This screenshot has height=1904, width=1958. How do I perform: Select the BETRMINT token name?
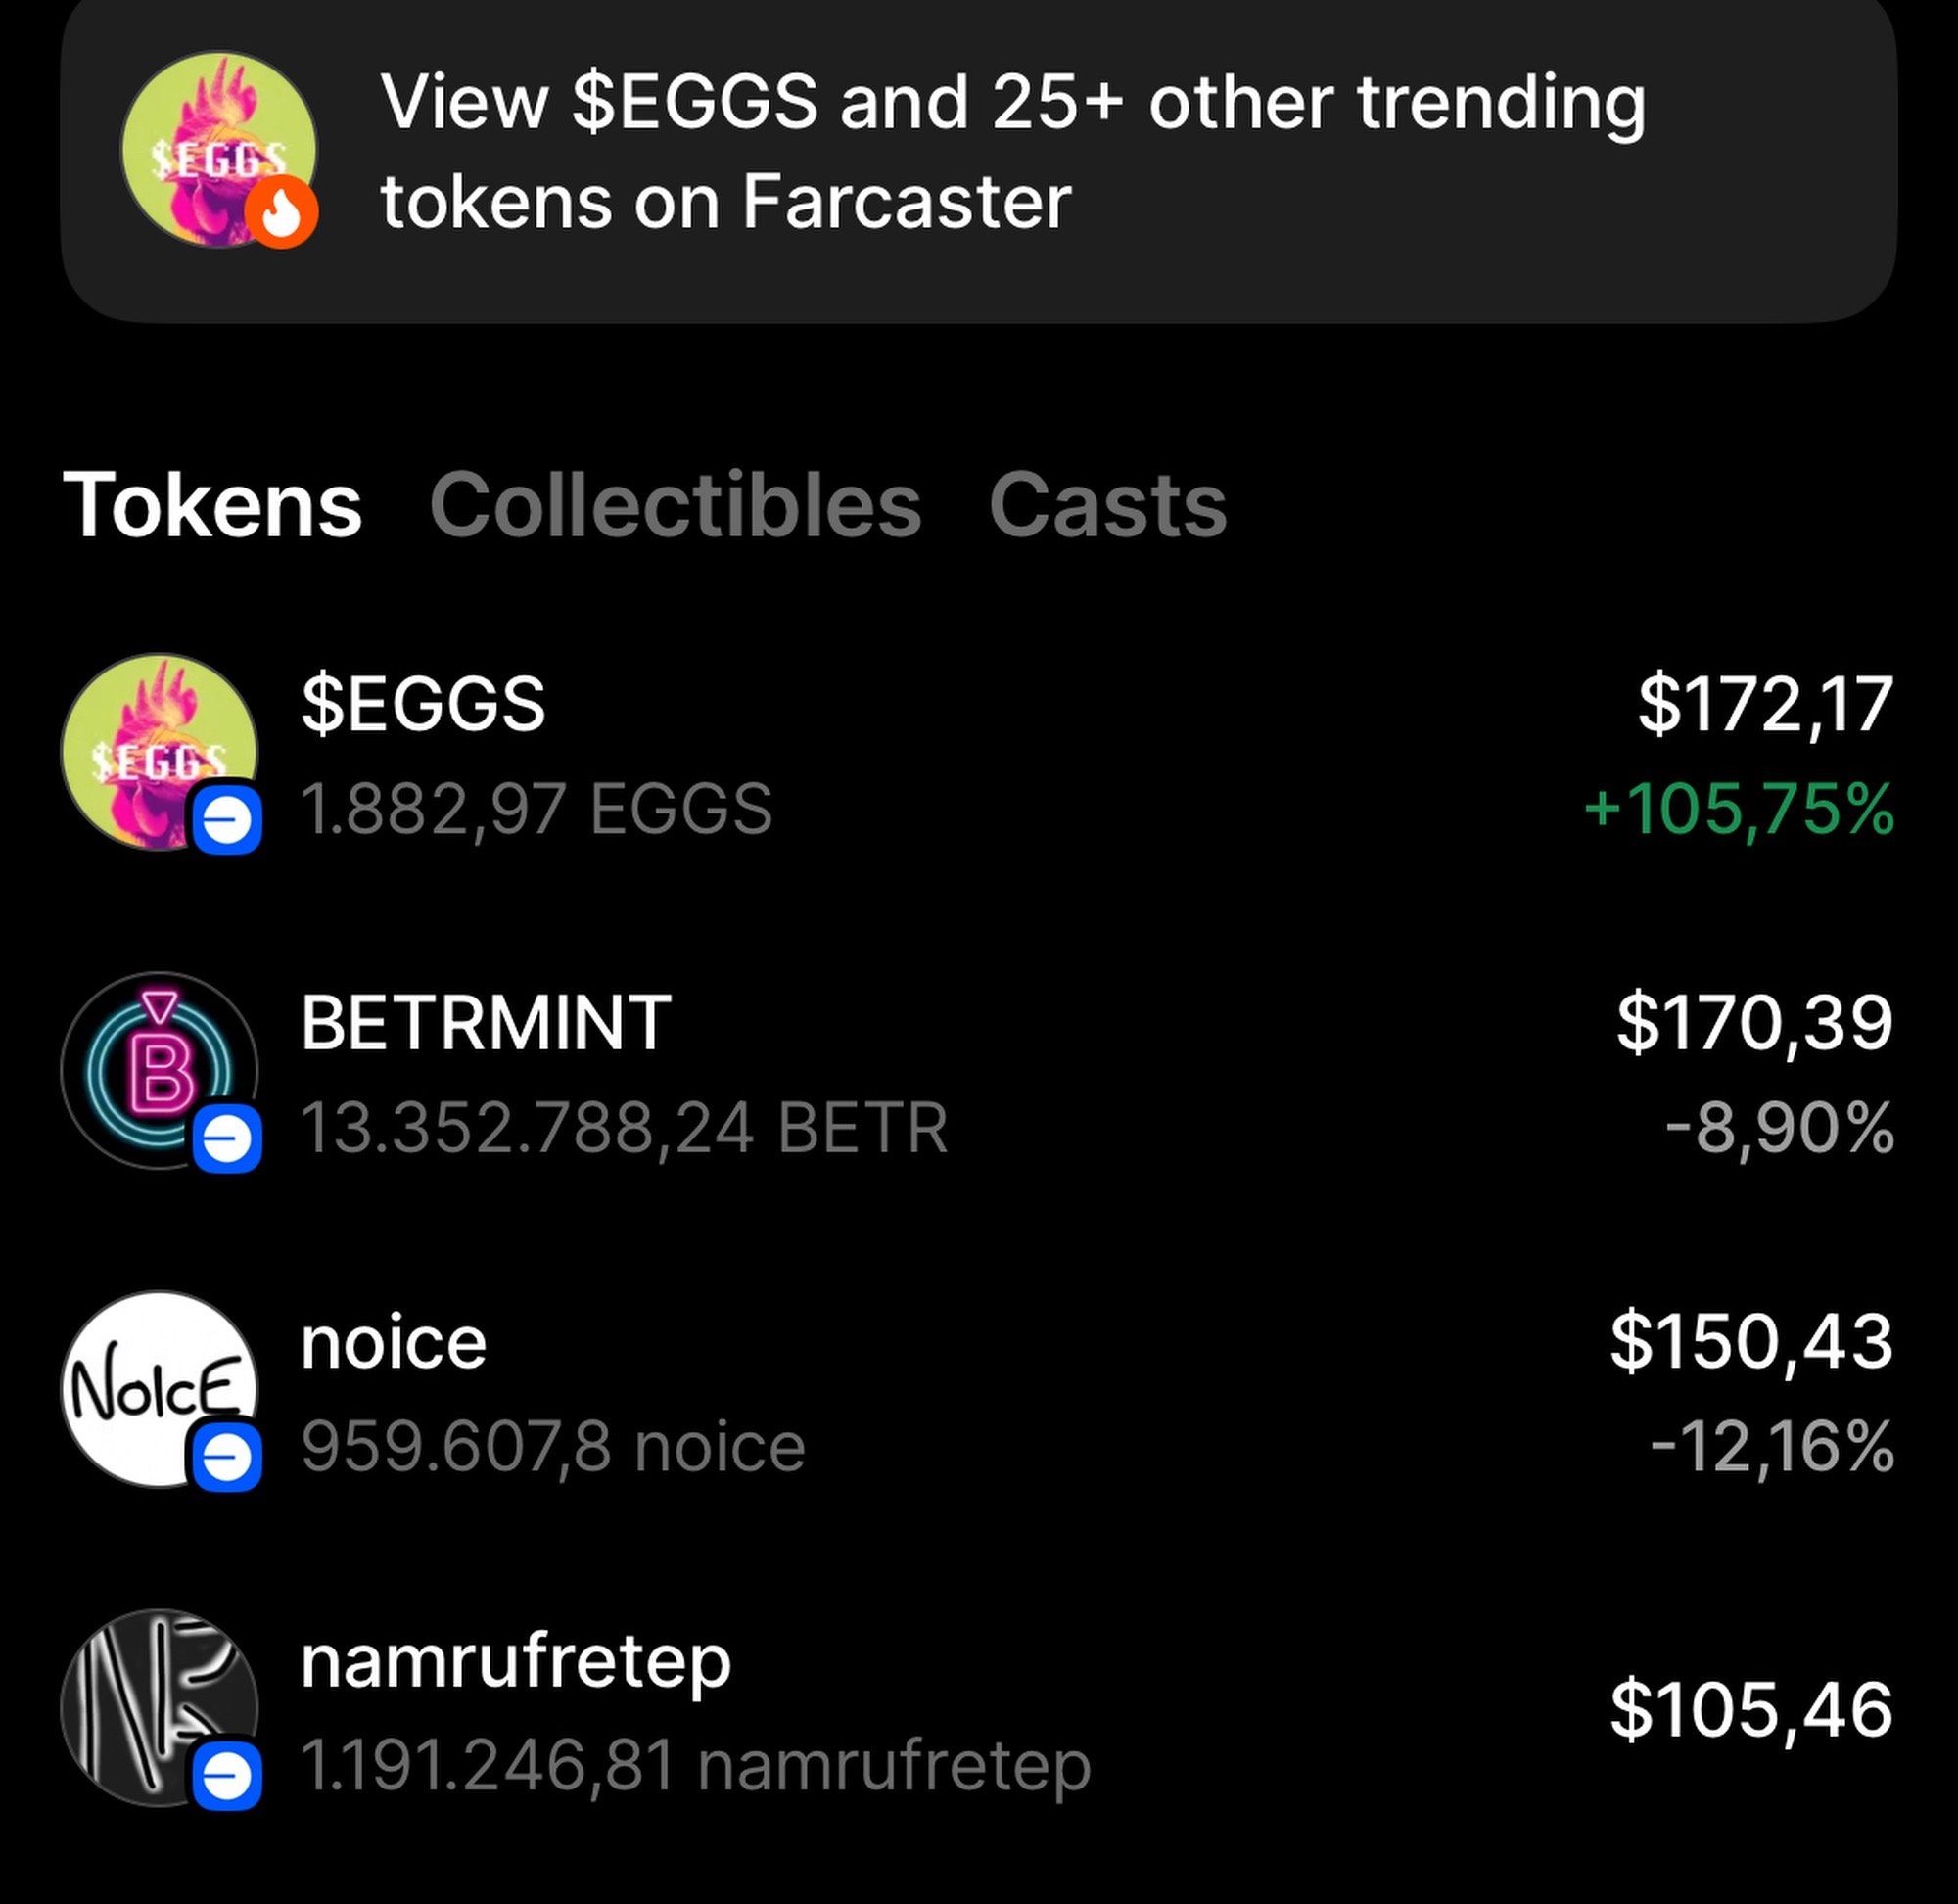486,1023
